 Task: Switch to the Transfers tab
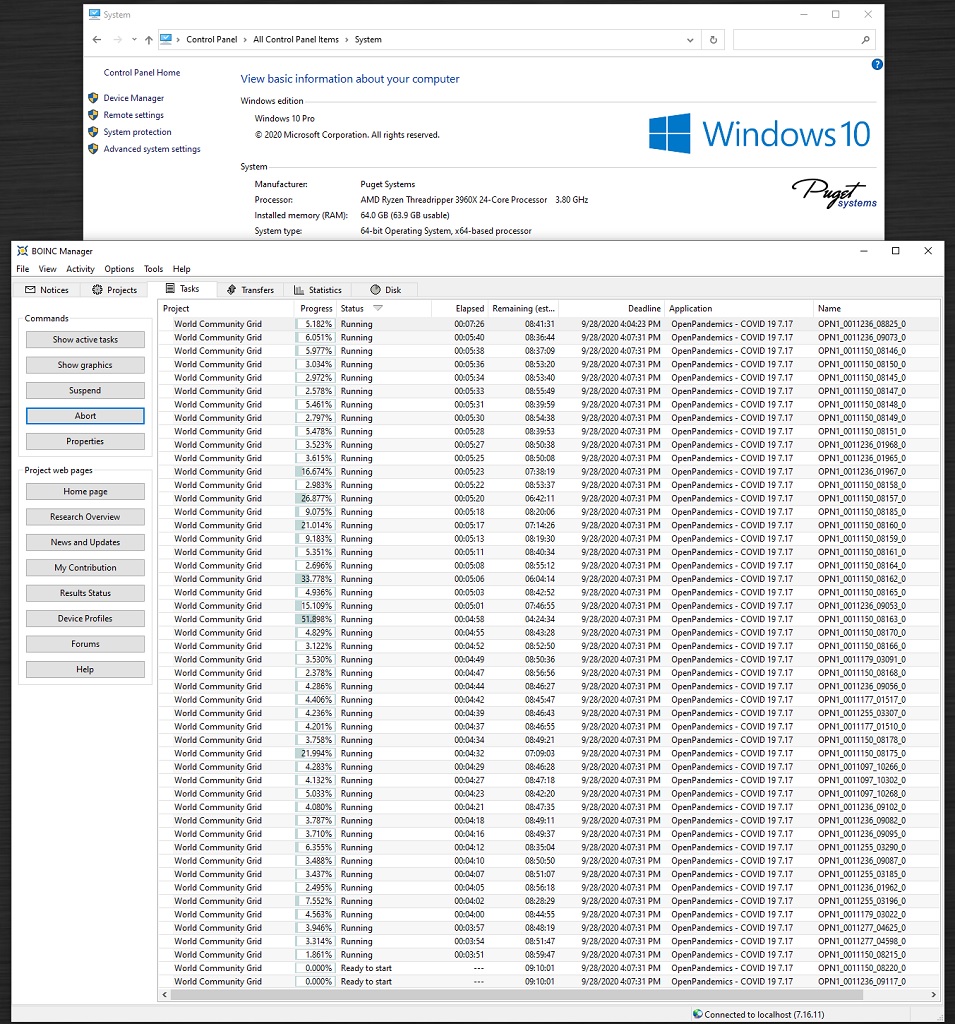[250, 290]
